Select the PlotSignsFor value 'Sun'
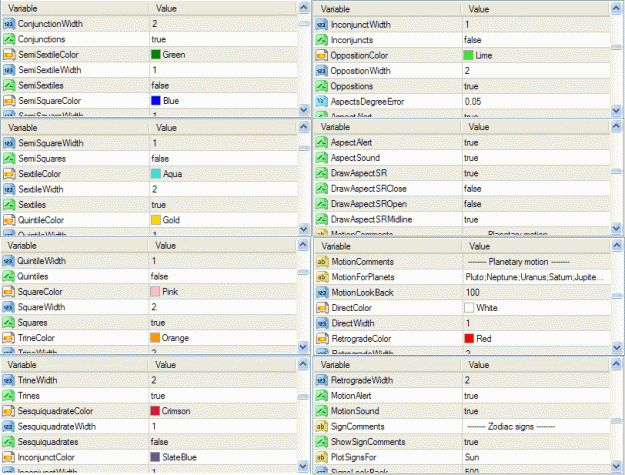The width and height of the screenshot is (625, 475). pos(472,457)
